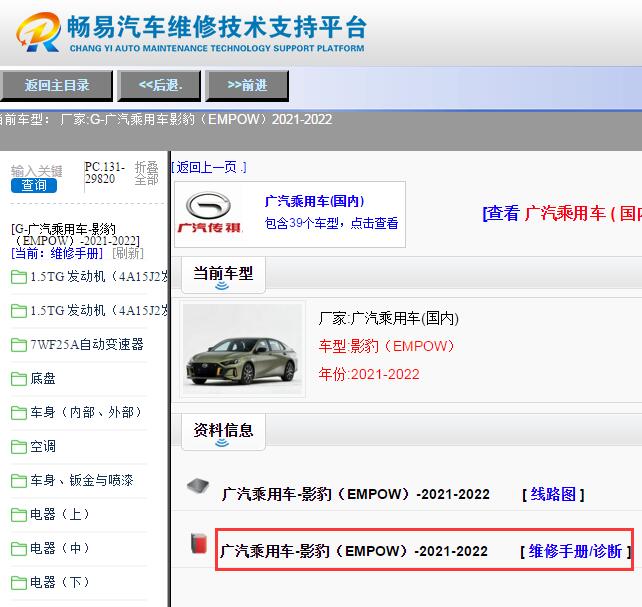The image size is (642, 607).
Task: Click [查看 广汽乘用车 link on right
Action: click(562, 214)
